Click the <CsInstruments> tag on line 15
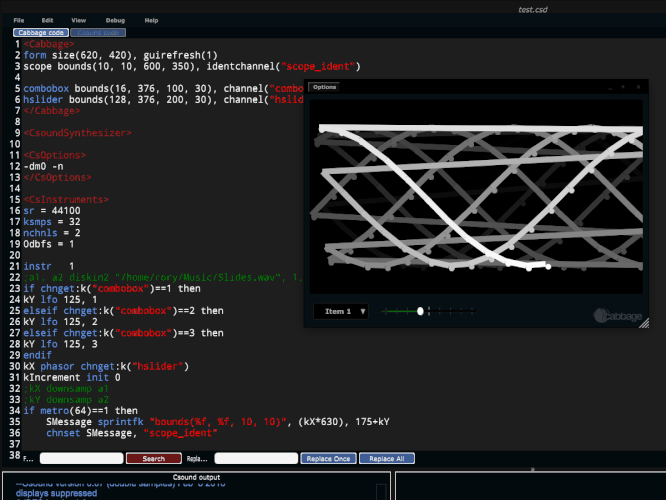Viewport: 666px width, 500px height. tap(66, 200)
